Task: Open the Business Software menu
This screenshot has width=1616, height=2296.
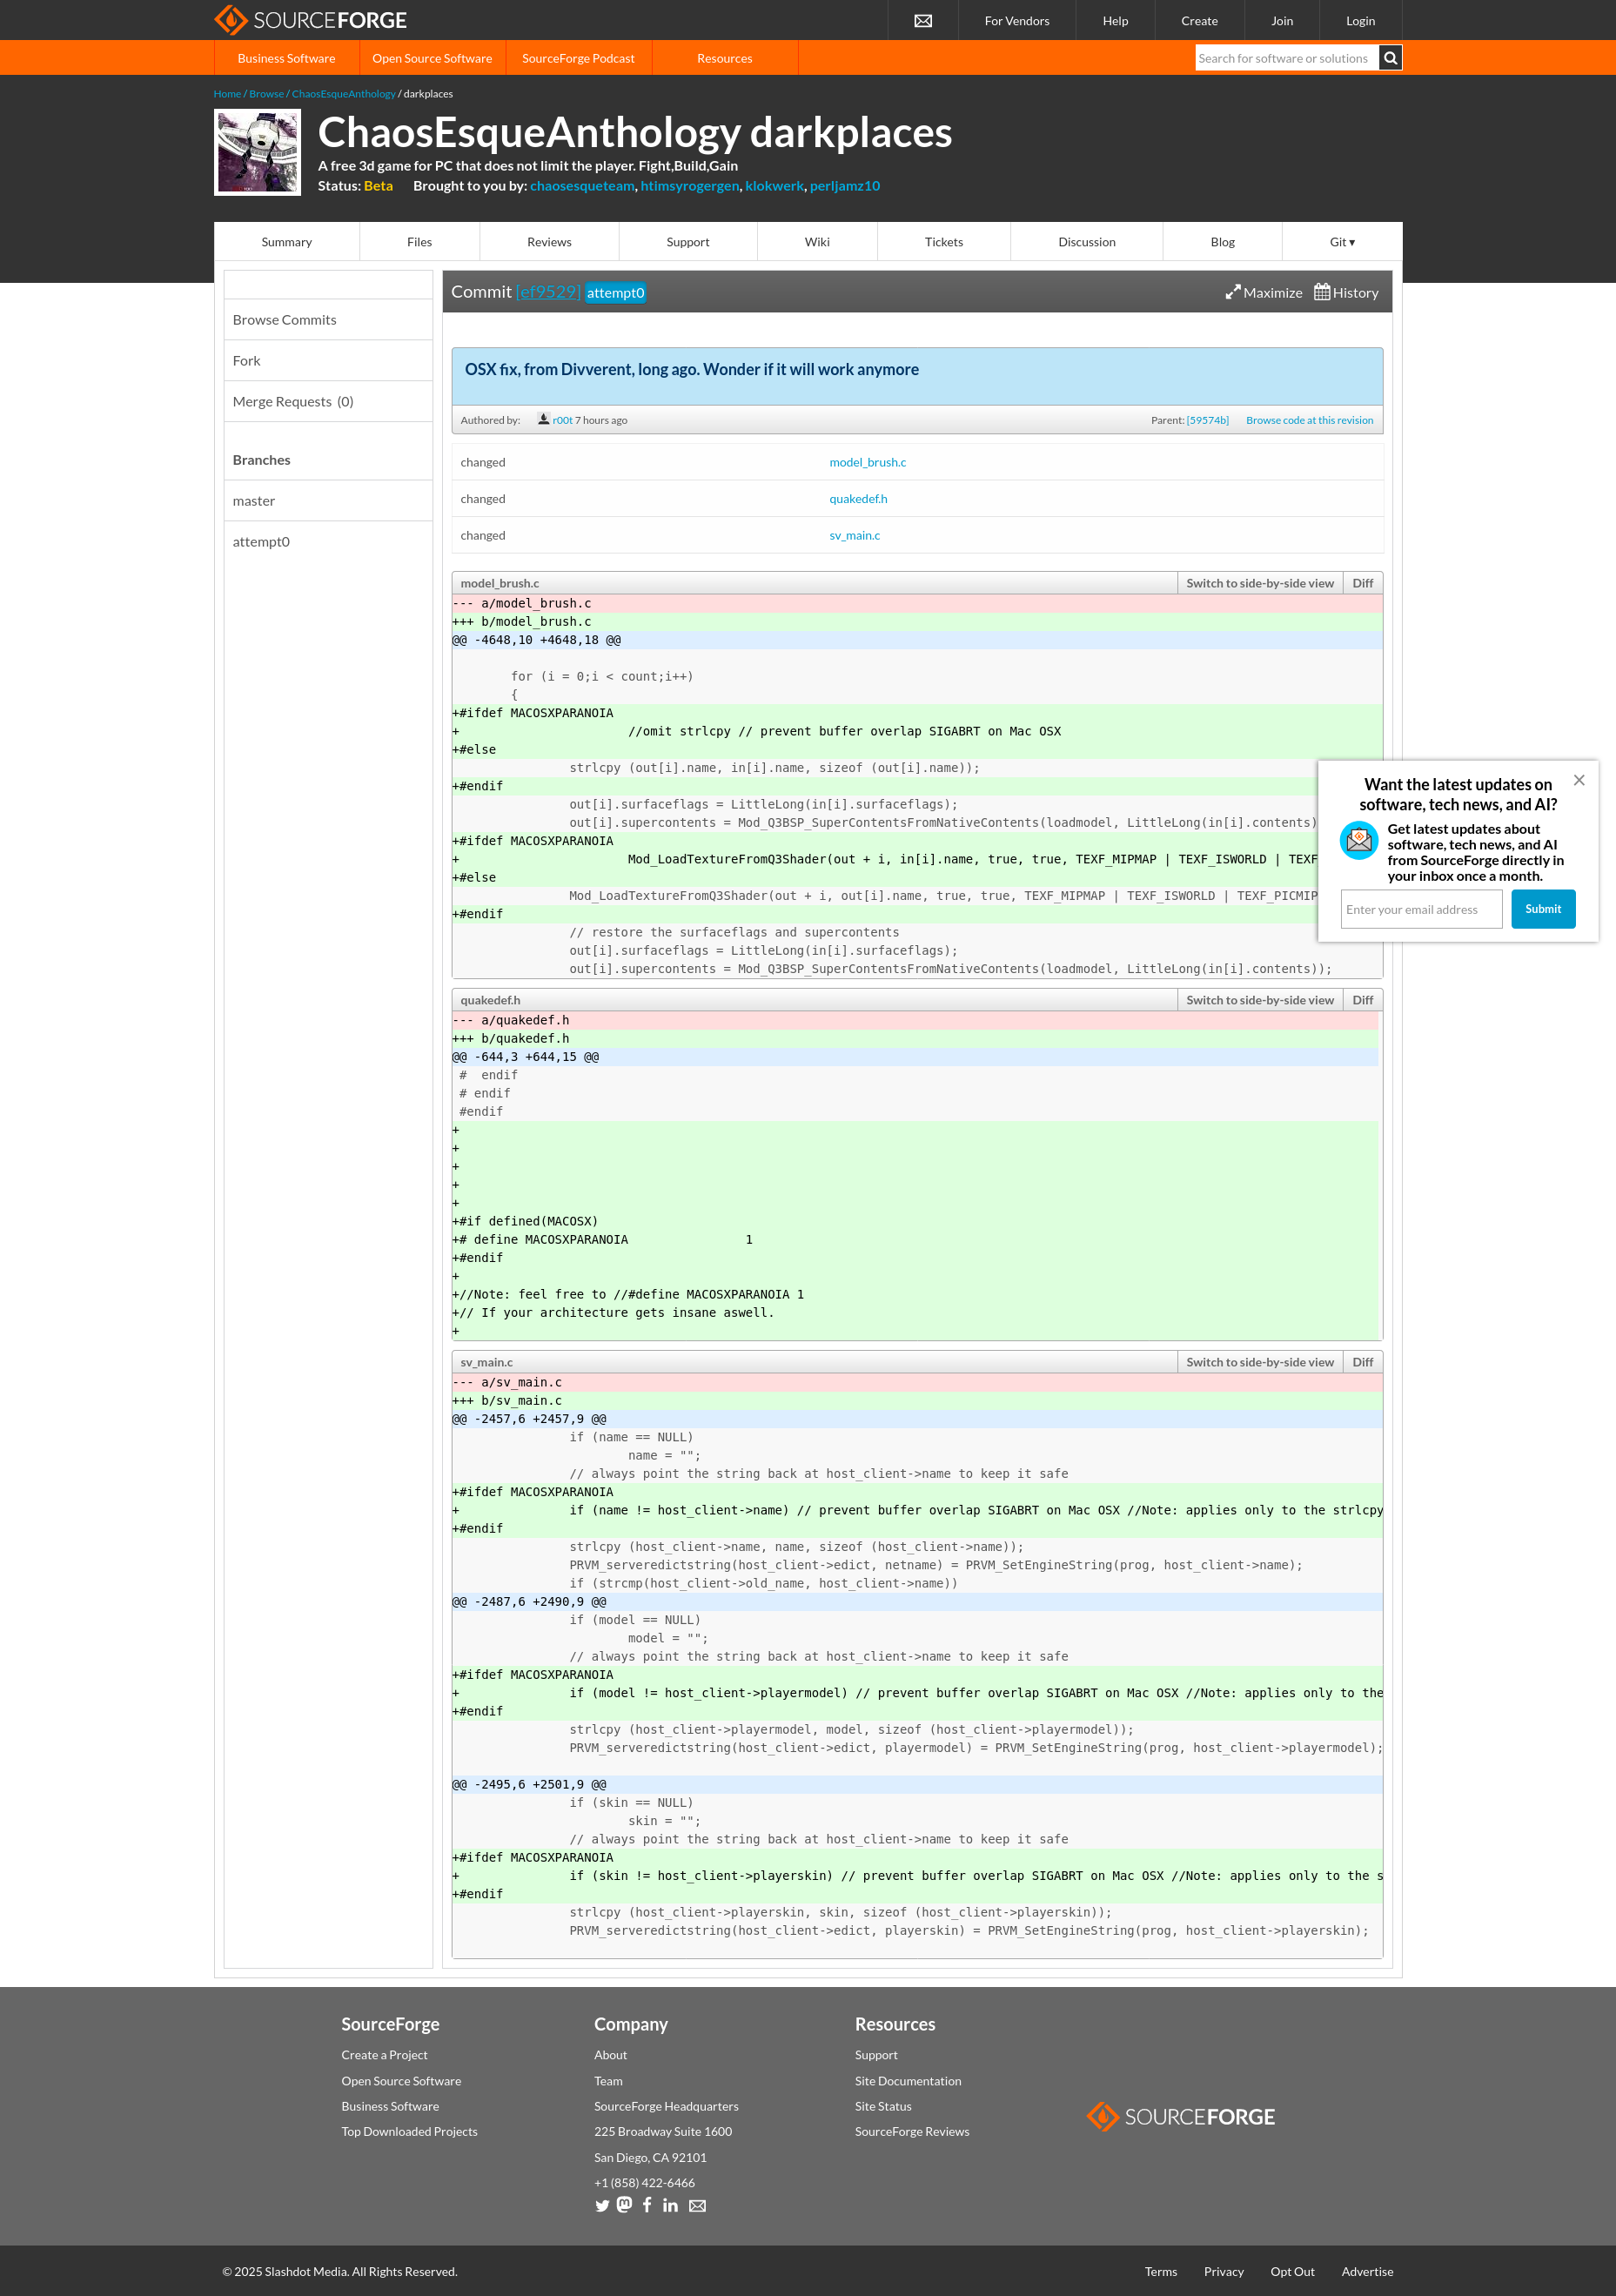Action: [286, 58]
